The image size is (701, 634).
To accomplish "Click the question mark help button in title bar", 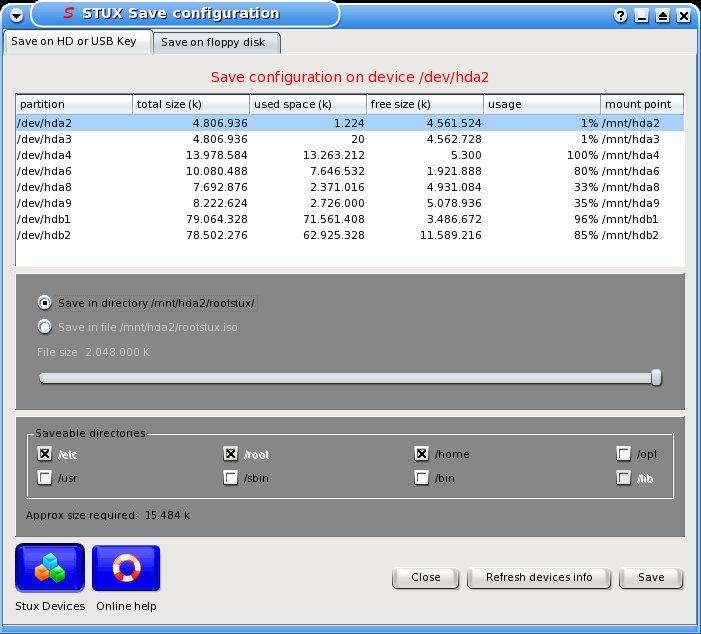I will [x=620, y=16].
